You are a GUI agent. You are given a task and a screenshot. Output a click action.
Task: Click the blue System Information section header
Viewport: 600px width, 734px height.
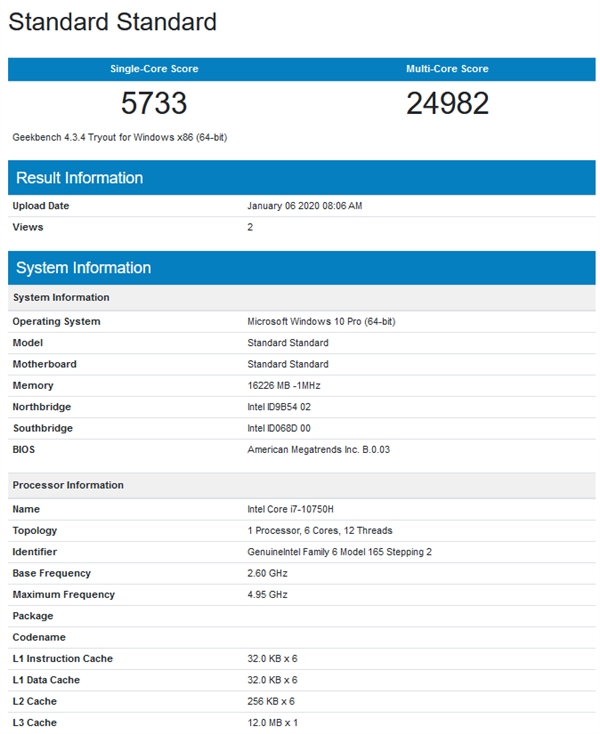pyautogui.click(x=84, y=268)
